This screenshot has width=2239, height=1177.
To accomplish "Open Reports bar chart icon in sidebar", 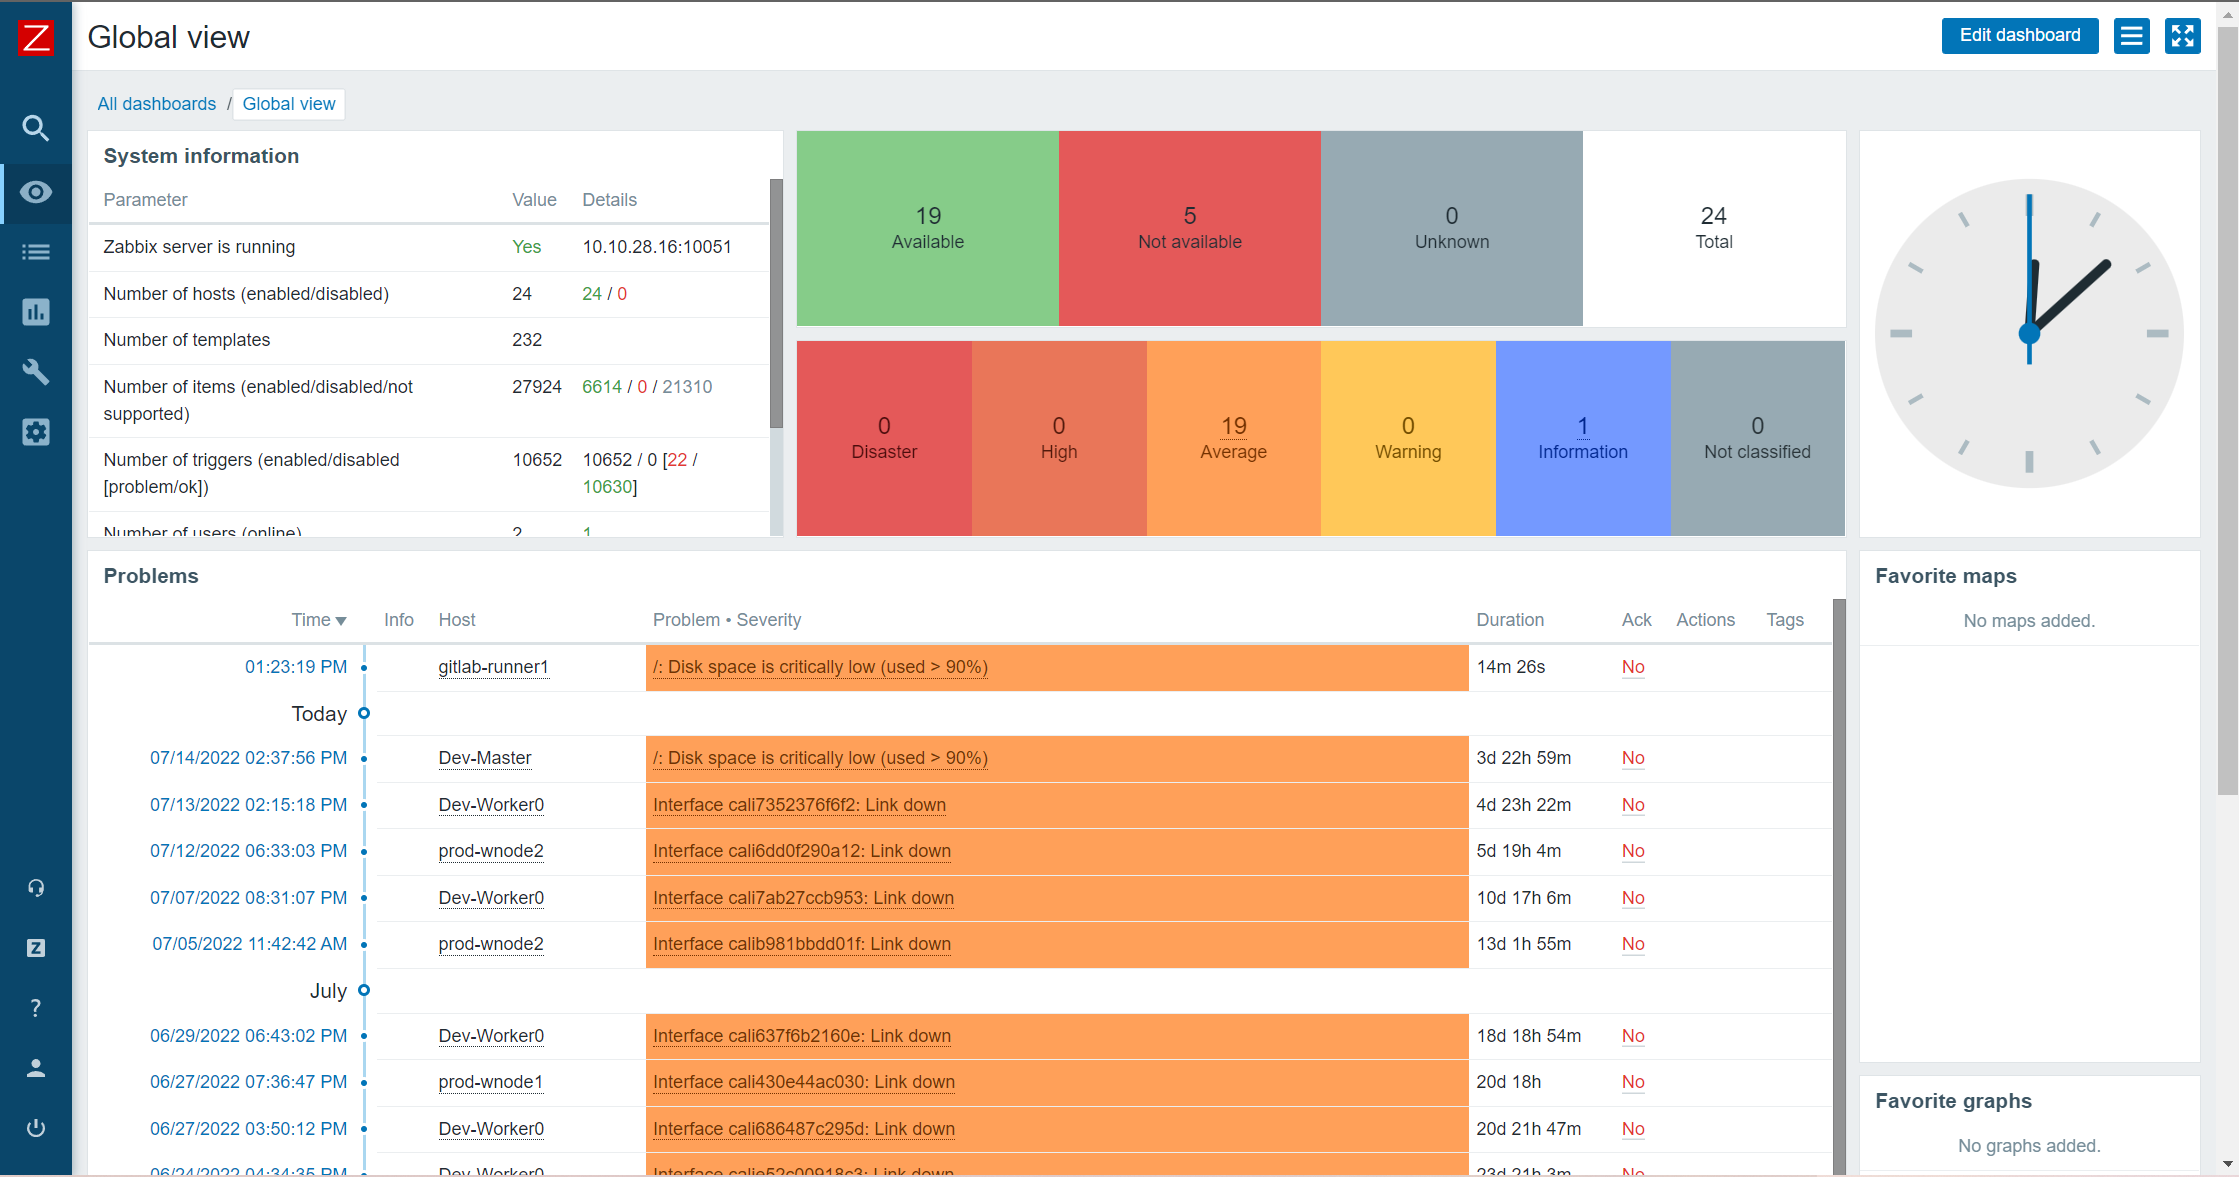I will point(36,312).
